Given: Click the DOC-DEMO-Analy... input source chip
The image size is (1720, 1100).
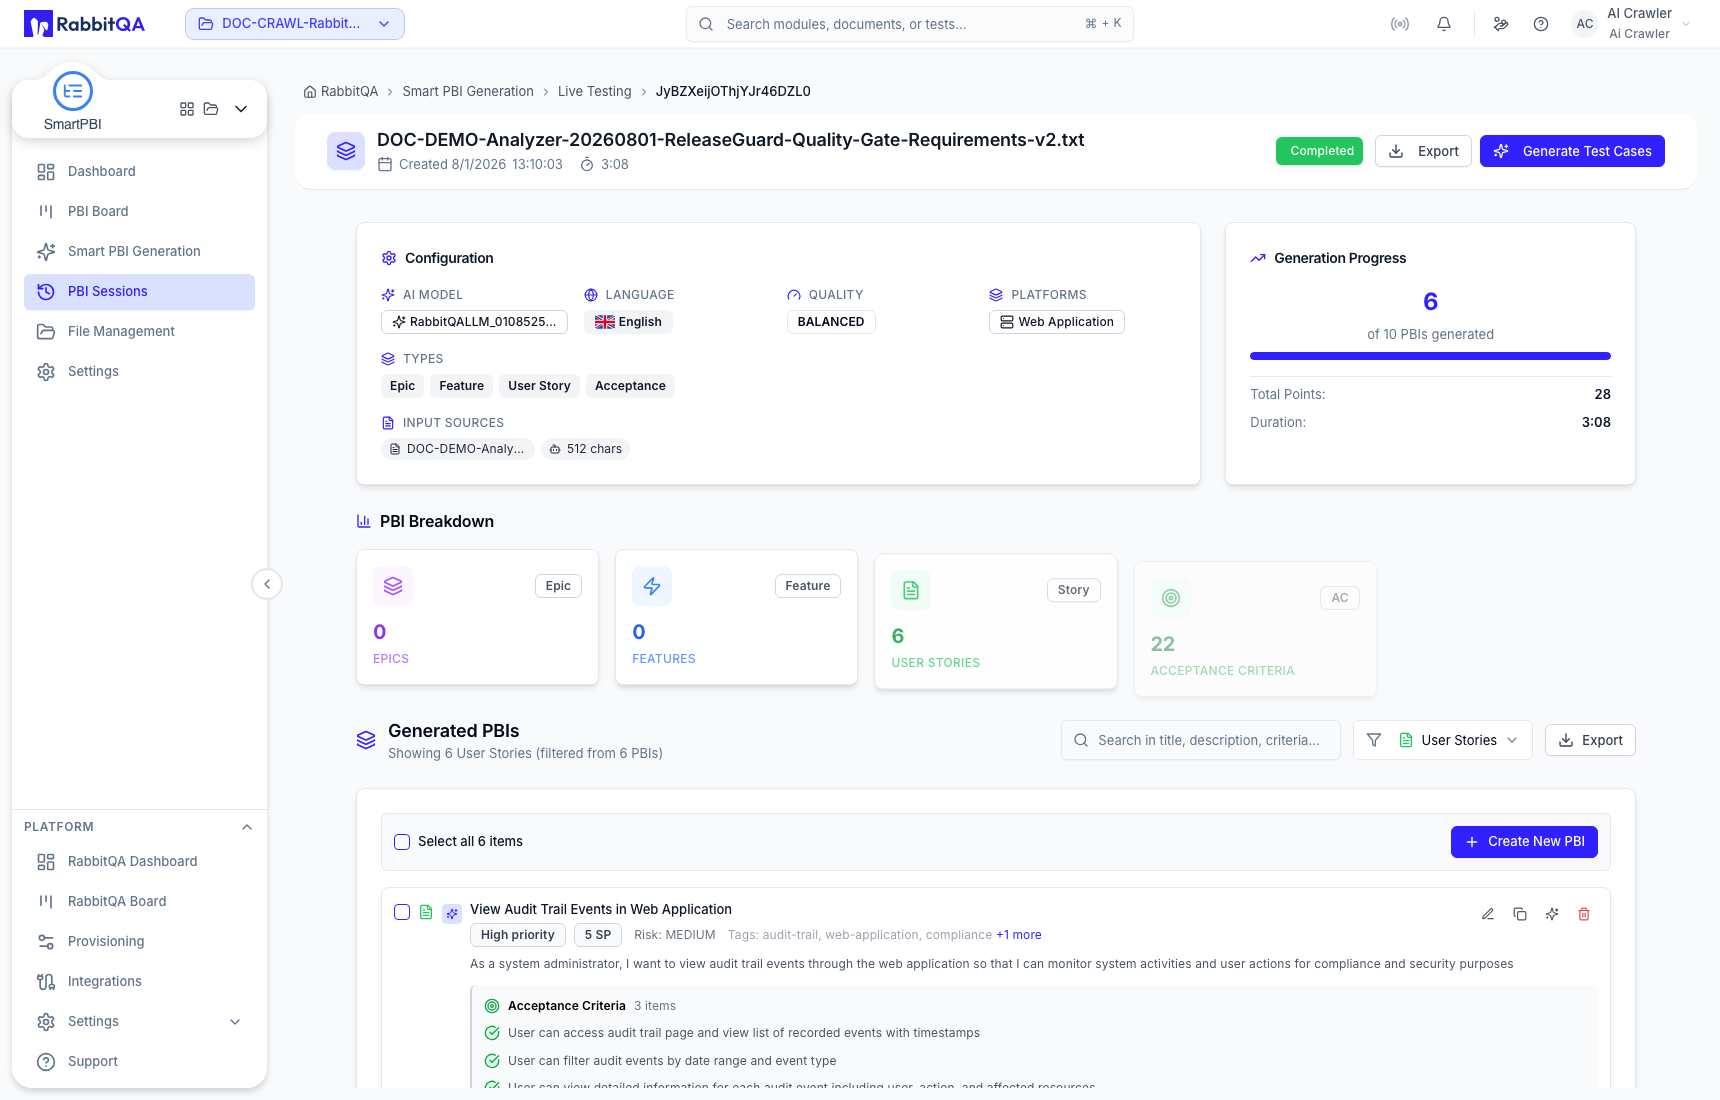Looking at the screenshot, I should click(458, 449).
